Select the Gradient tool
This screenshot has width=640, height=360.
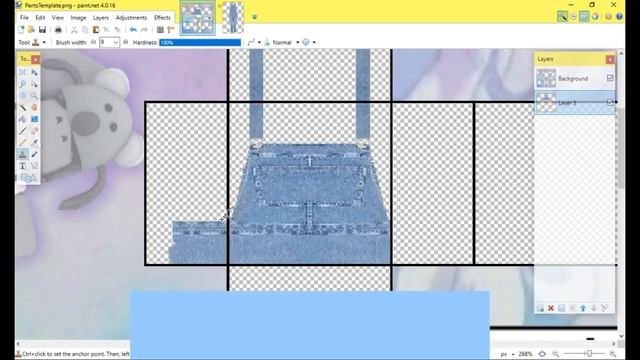pos(34,119)
